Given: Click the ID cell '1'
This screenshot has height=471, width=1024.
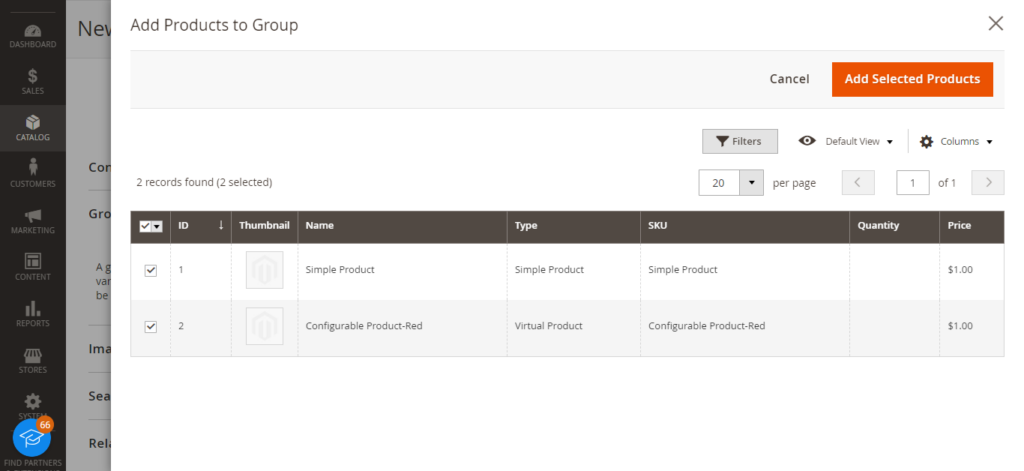Looking at the screenshot, I should [181, 270].
